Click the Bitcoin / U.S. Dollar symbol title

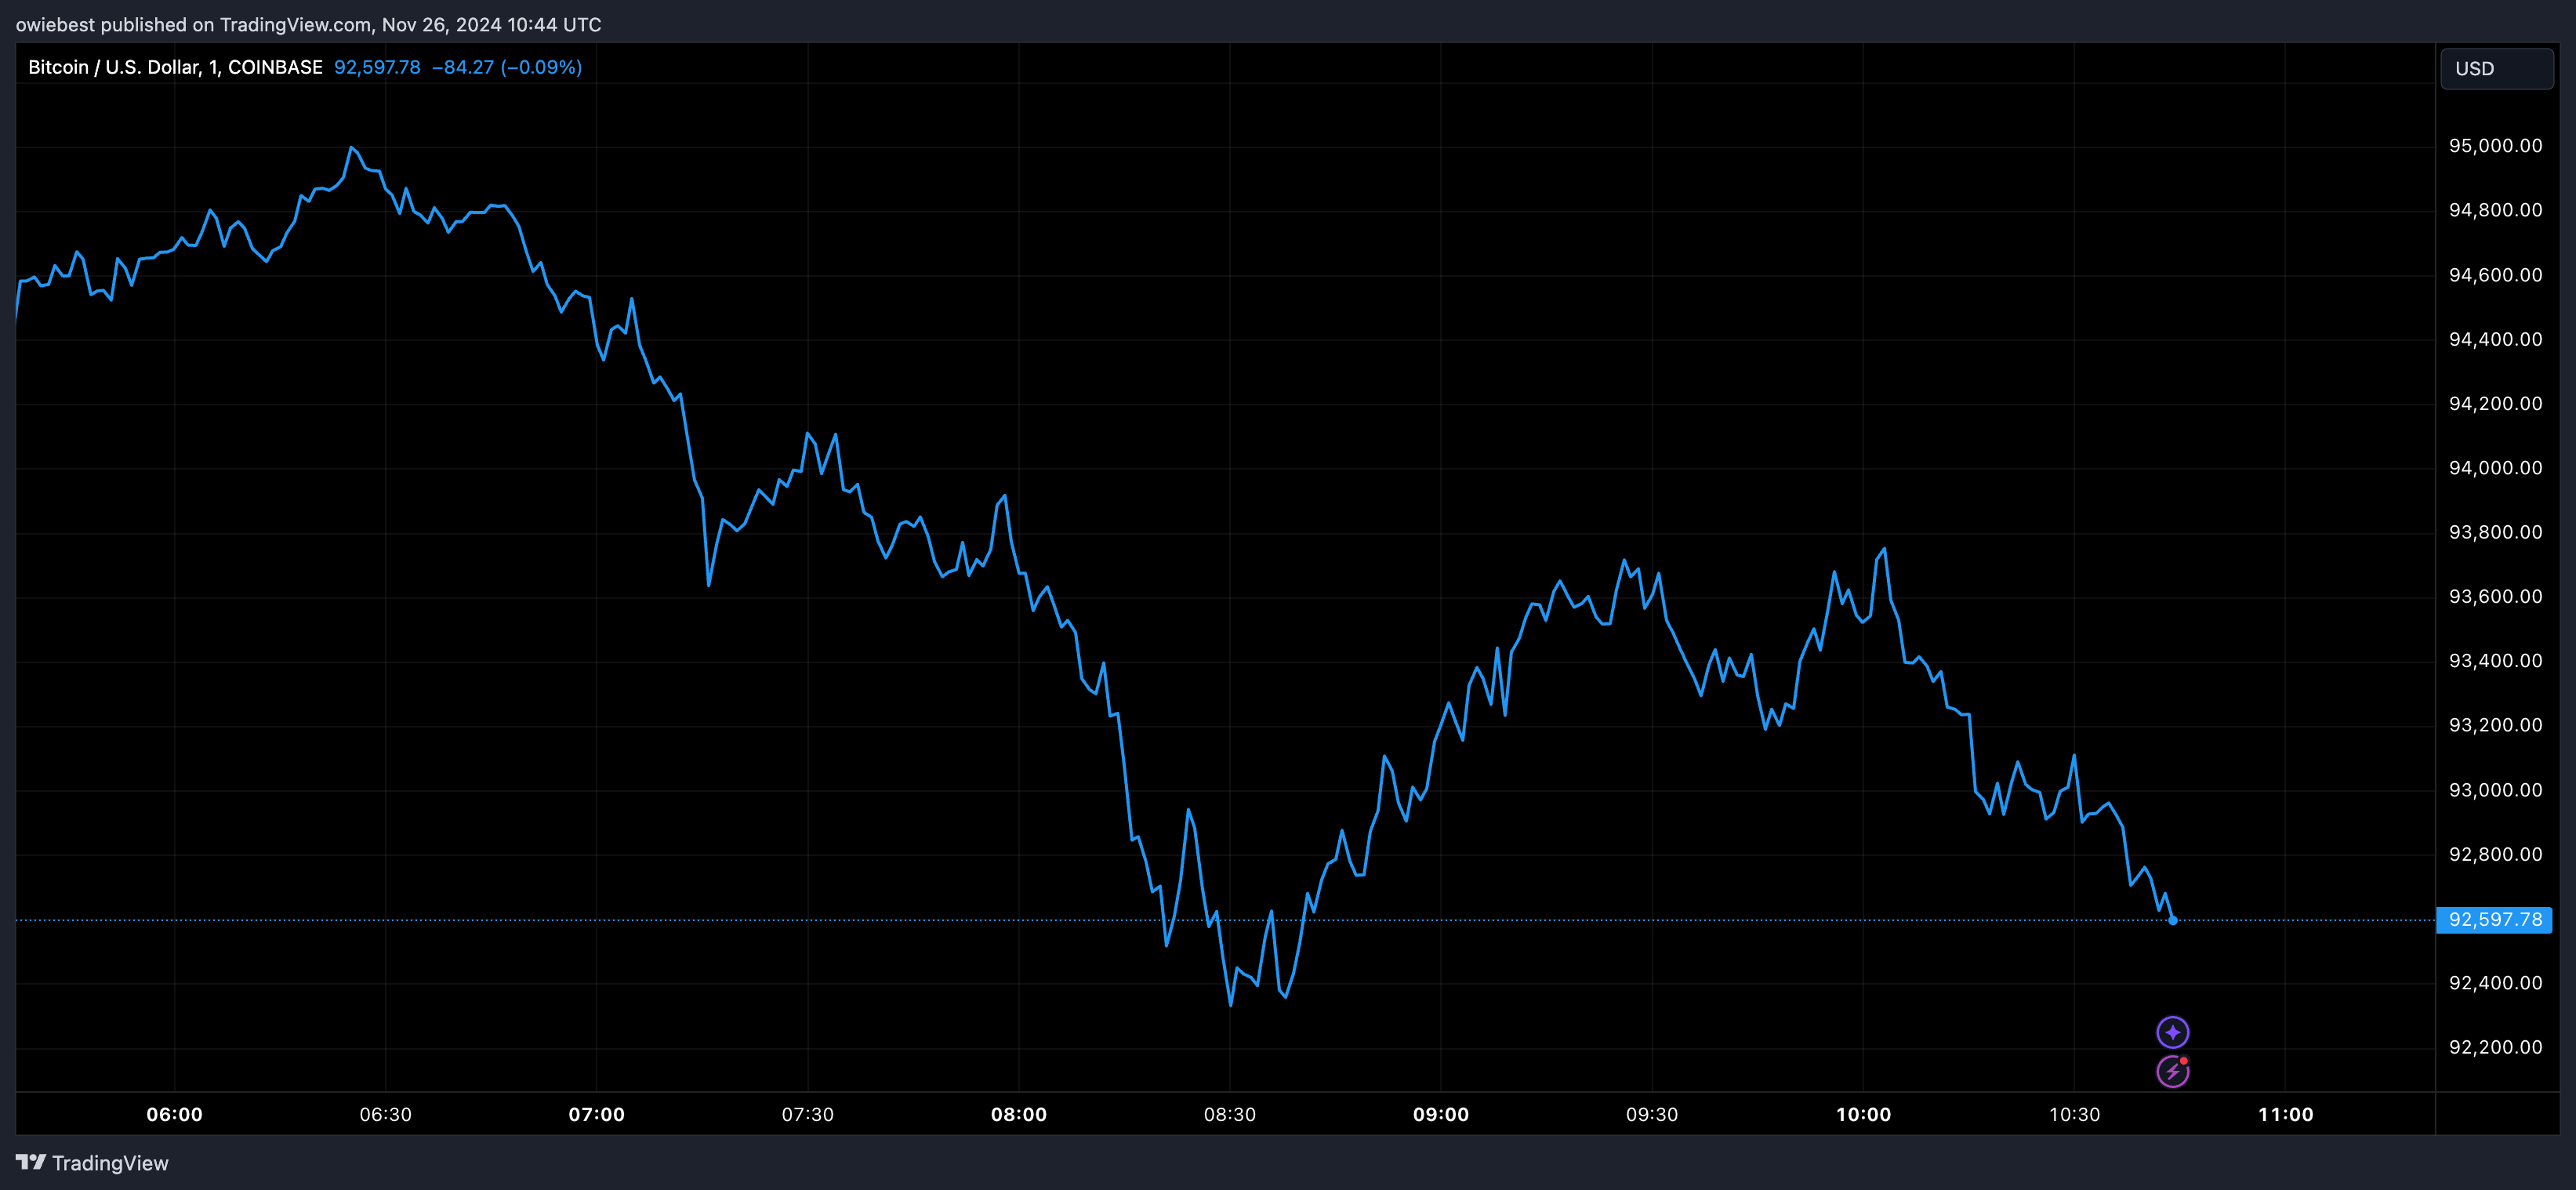point(175,67)
